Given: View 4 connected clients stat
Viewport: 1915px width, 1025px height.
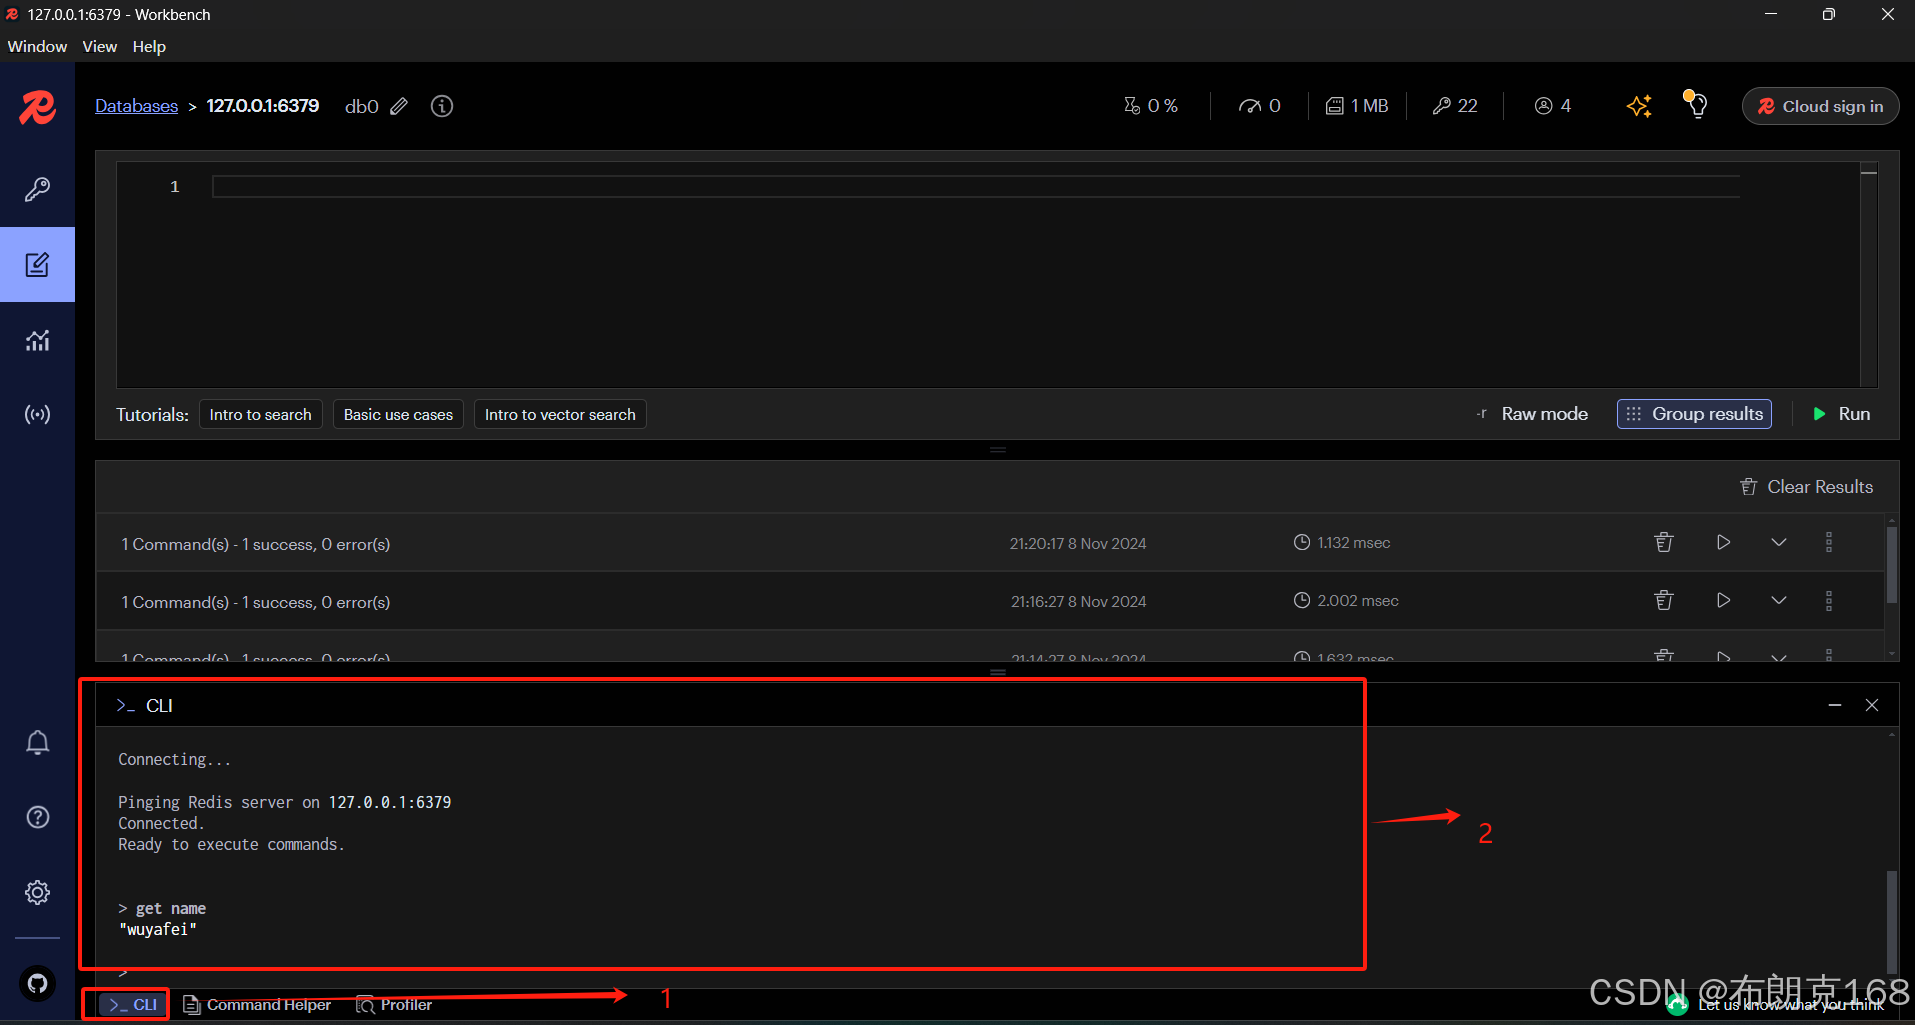Looking at the screenshot, I should click(1553, 106).
